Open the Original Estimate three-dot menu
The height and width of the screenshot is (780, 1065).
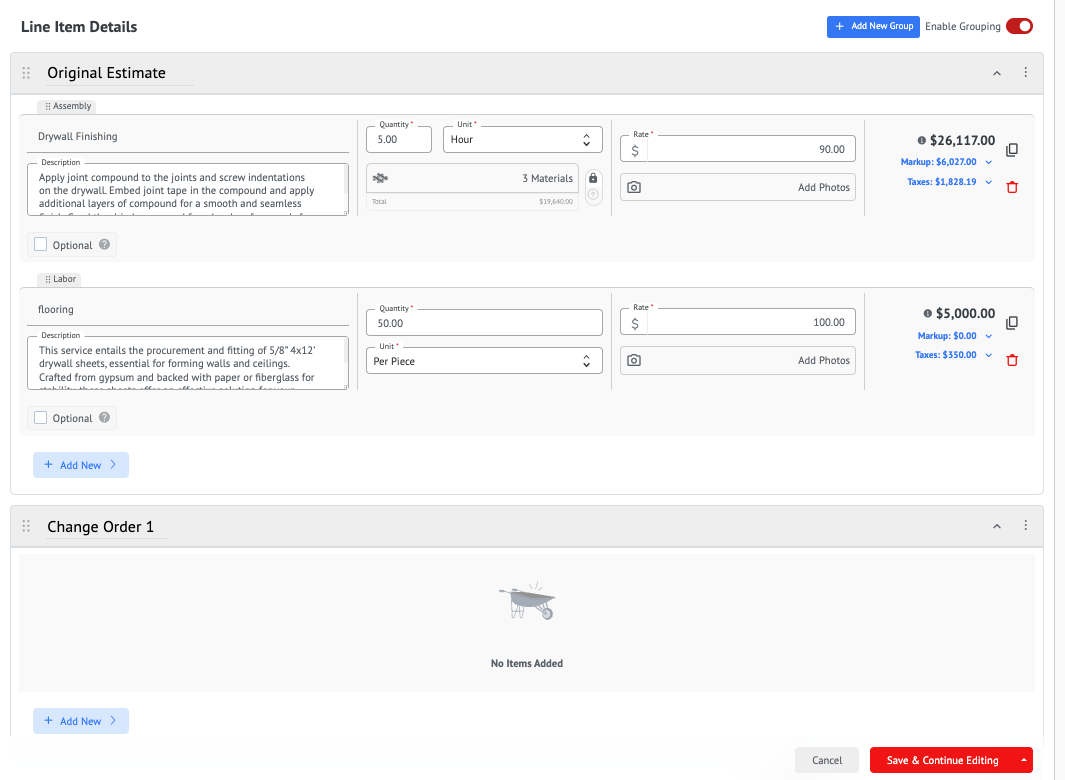tap(1026, 73)
